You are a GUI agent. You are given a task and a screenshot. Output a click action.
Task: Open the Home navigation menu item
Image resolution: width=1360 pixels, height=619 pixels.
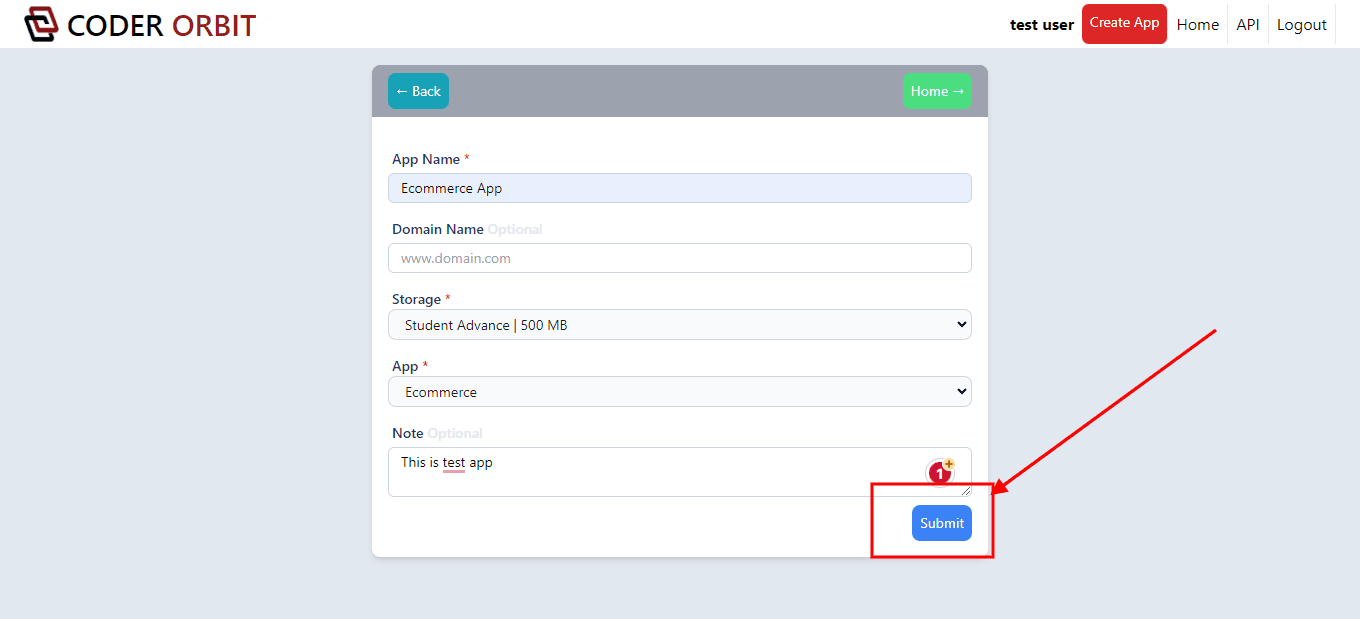1197,25
